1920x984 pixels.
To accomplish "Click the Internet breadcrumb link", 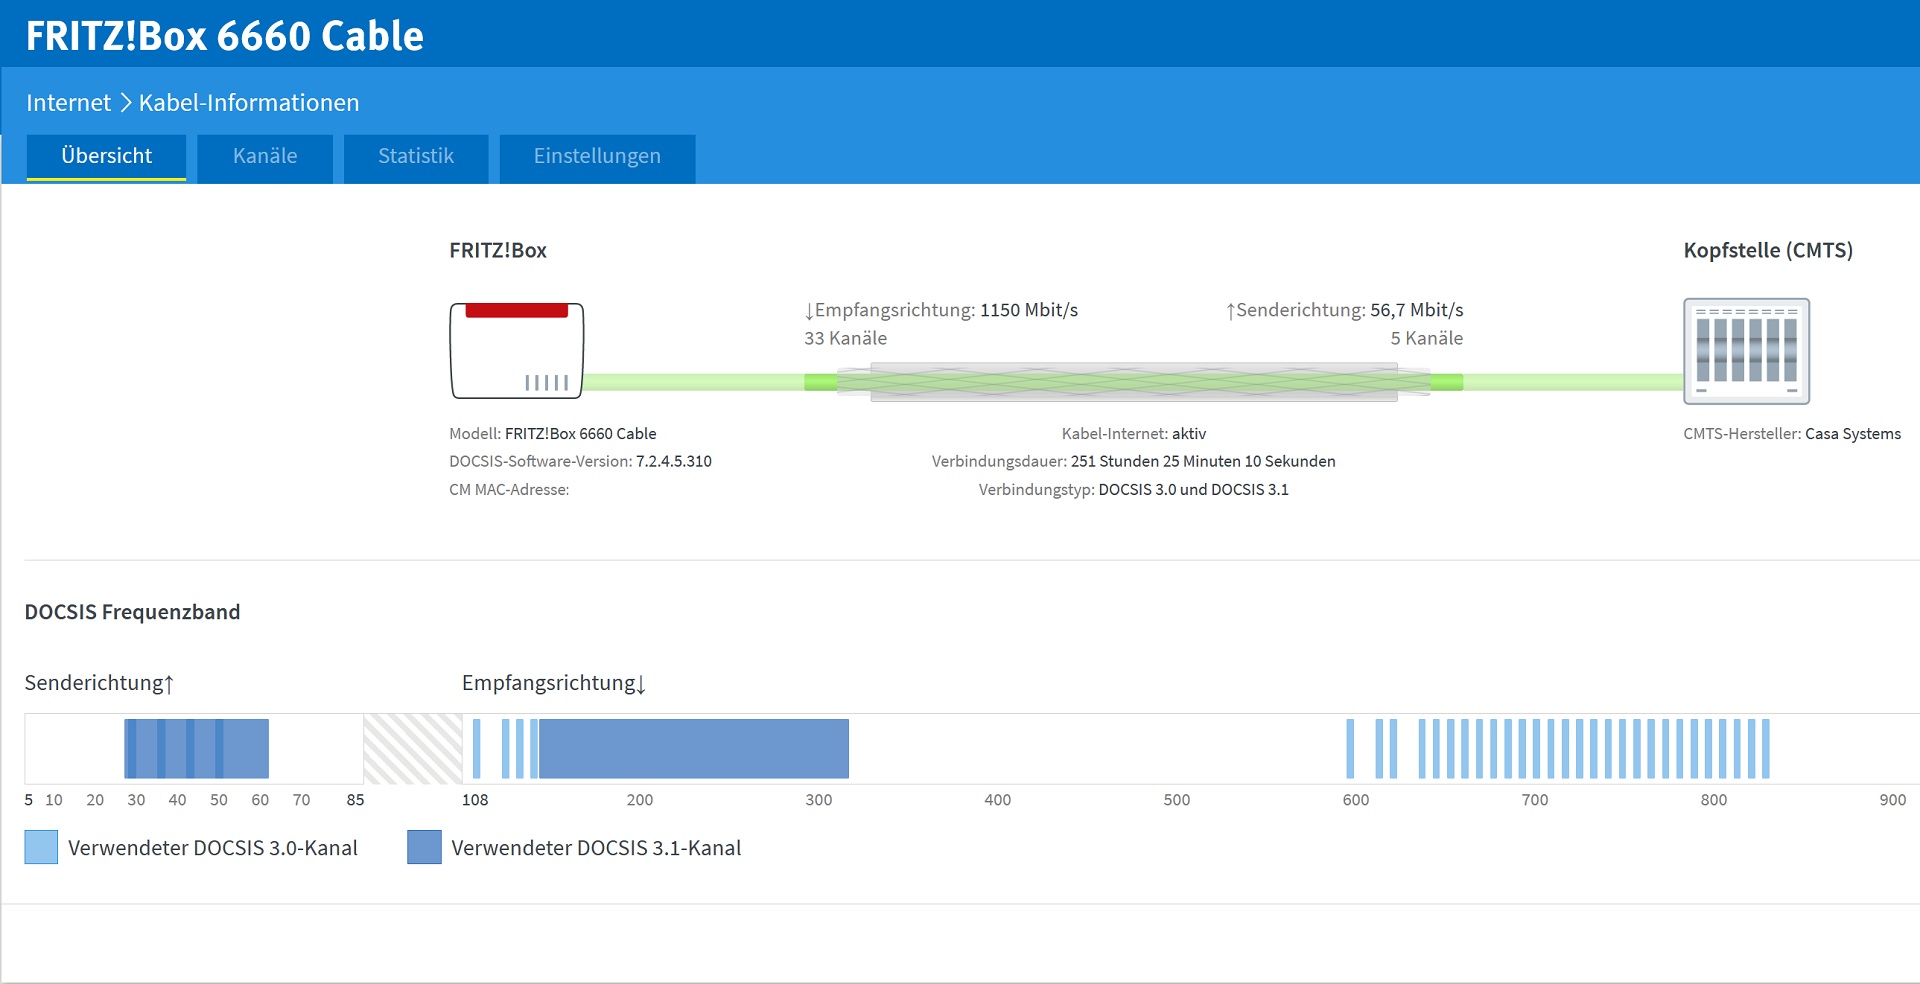I will point(68,103).
